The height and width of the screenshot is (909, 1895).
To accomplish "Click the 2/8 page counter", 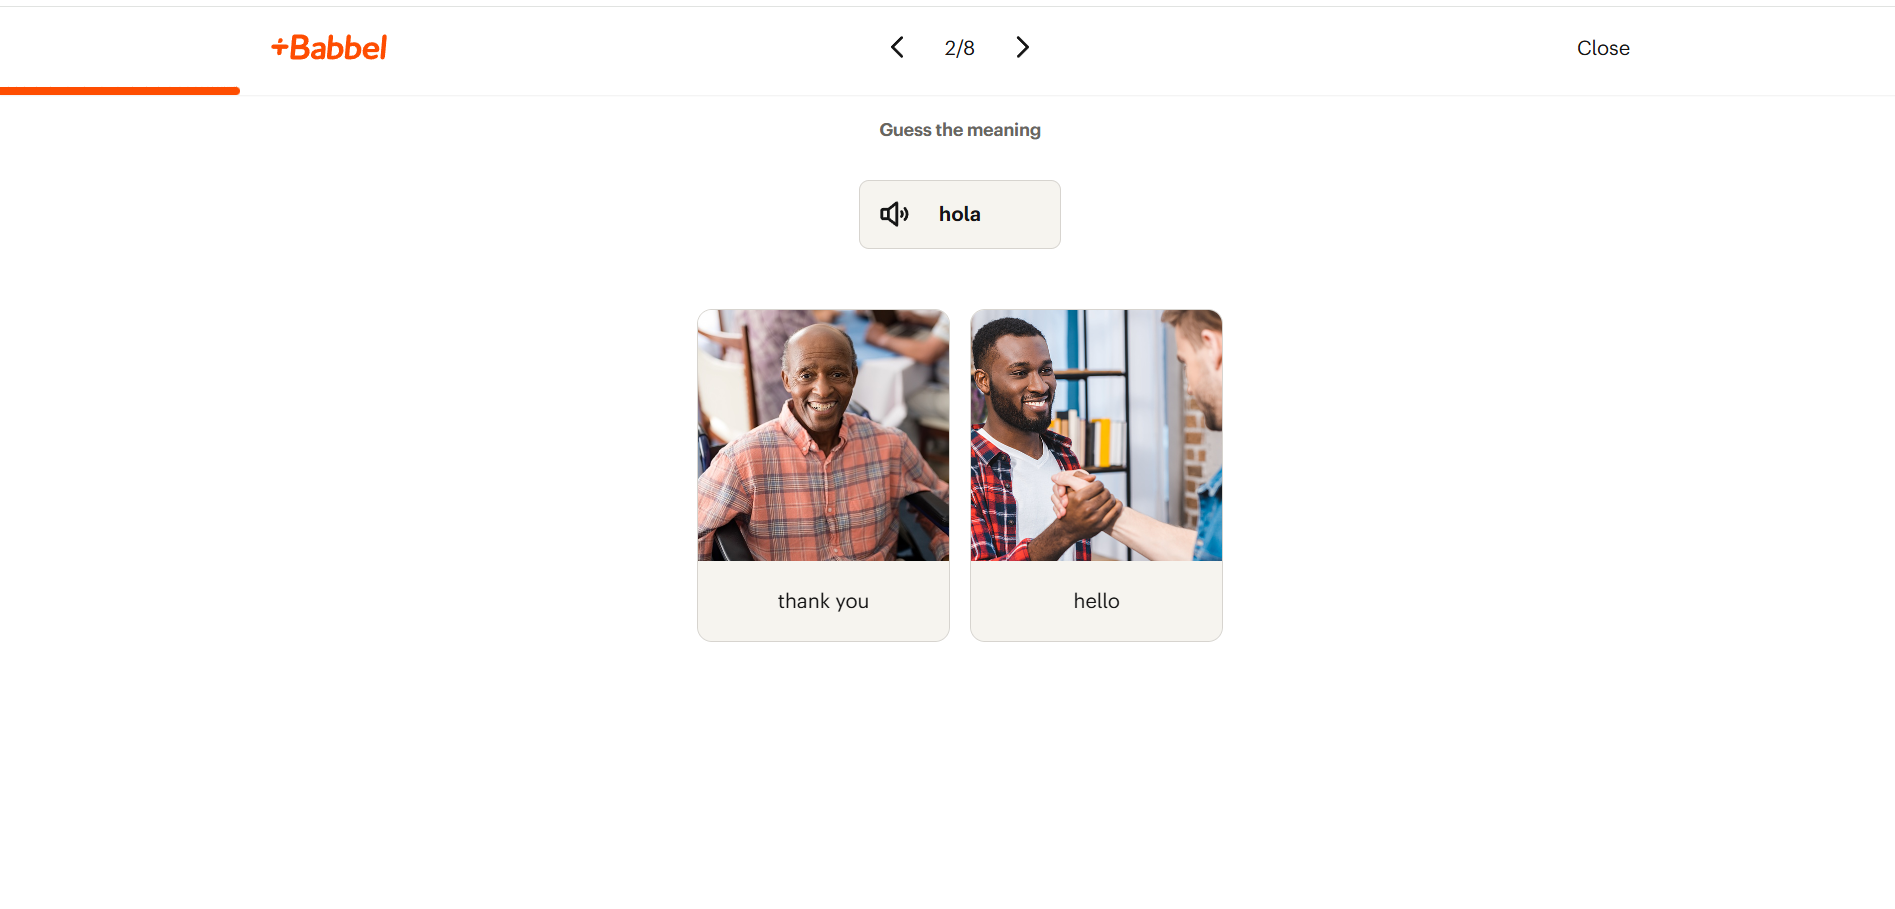I will tap(959, 48).
